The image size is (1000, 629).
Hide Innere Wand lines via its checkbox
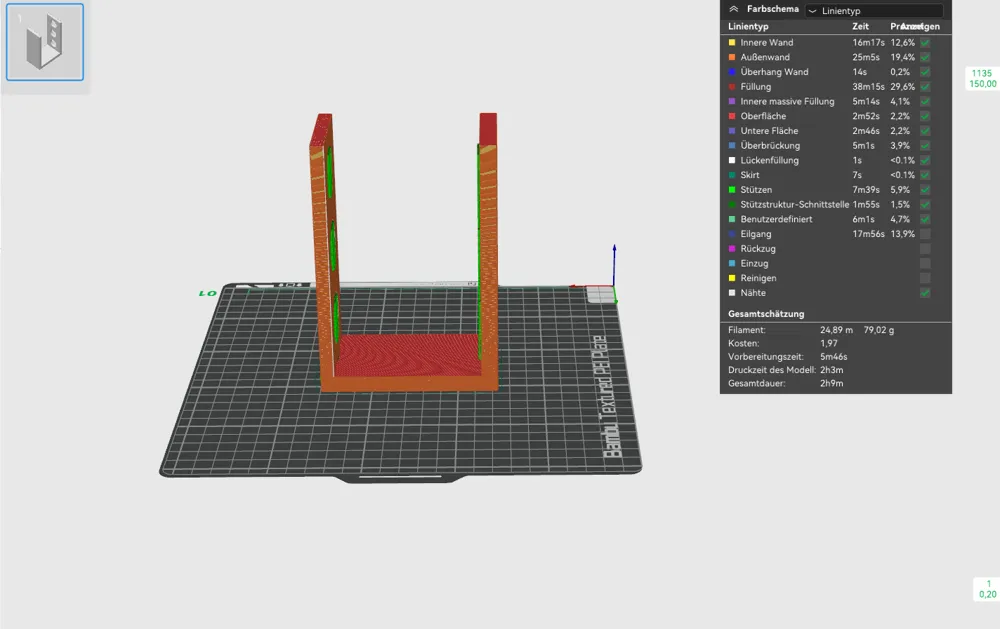point(925,43)
